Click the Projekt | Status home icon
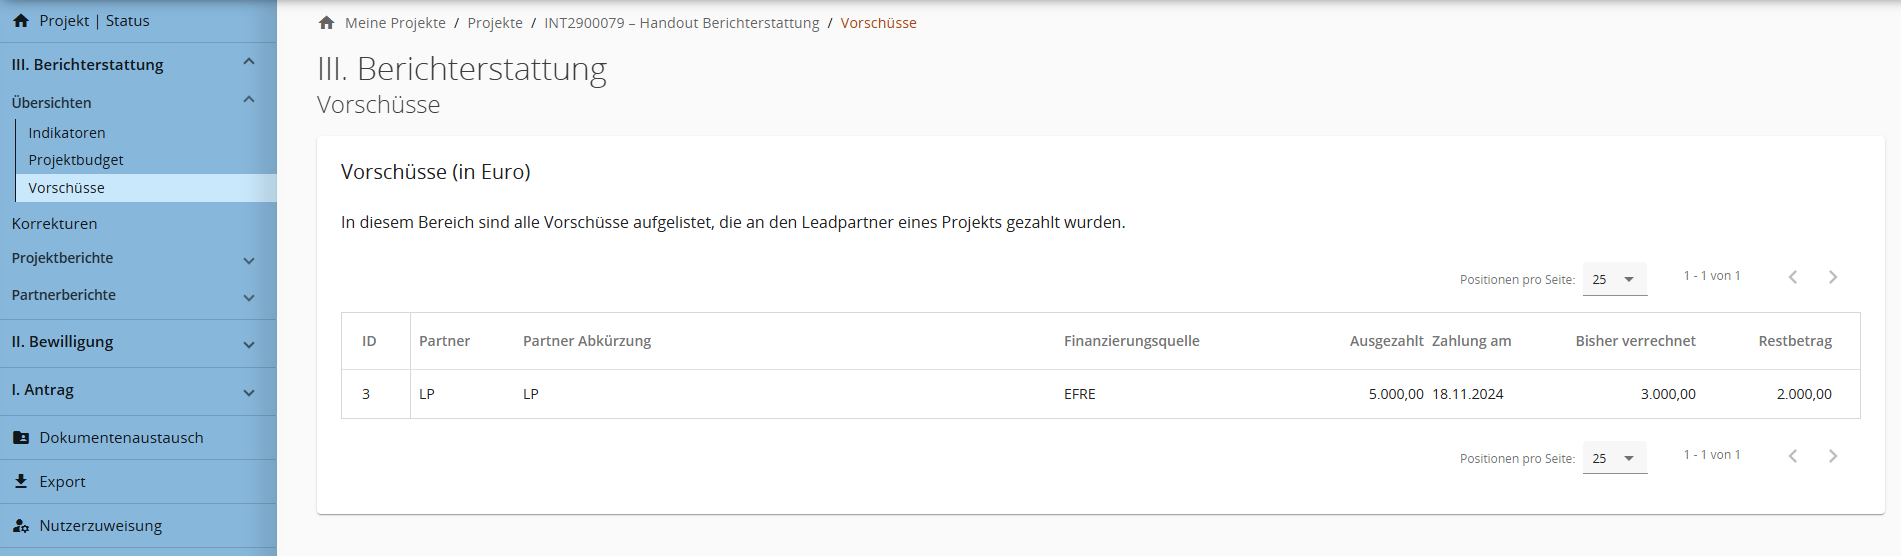This screenshot has width=1901, height=556. coord(21,21)
